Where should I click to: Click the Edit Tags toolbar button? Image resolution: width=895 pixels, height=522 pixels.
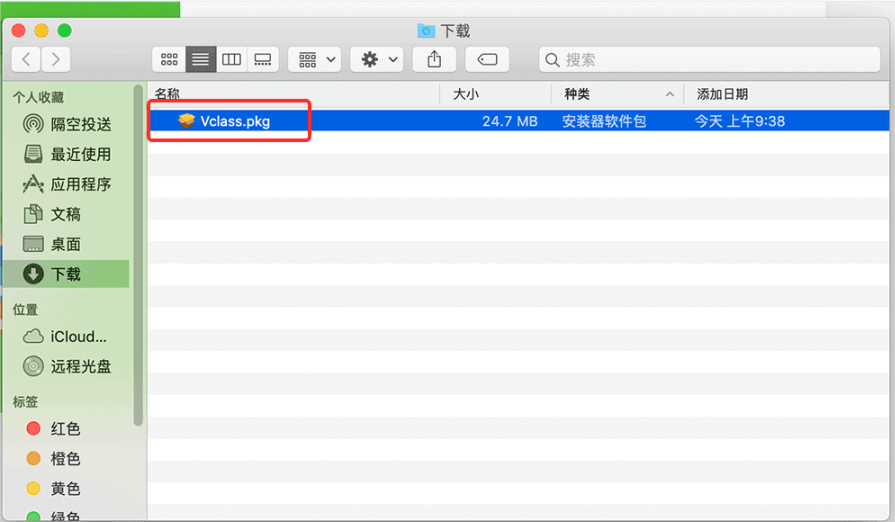tap(487, 60)
